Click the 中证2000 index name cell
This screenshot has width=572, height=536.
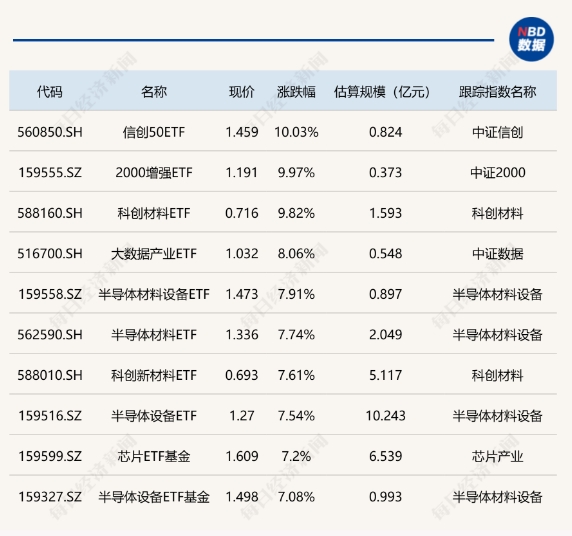tap(498, 173)
